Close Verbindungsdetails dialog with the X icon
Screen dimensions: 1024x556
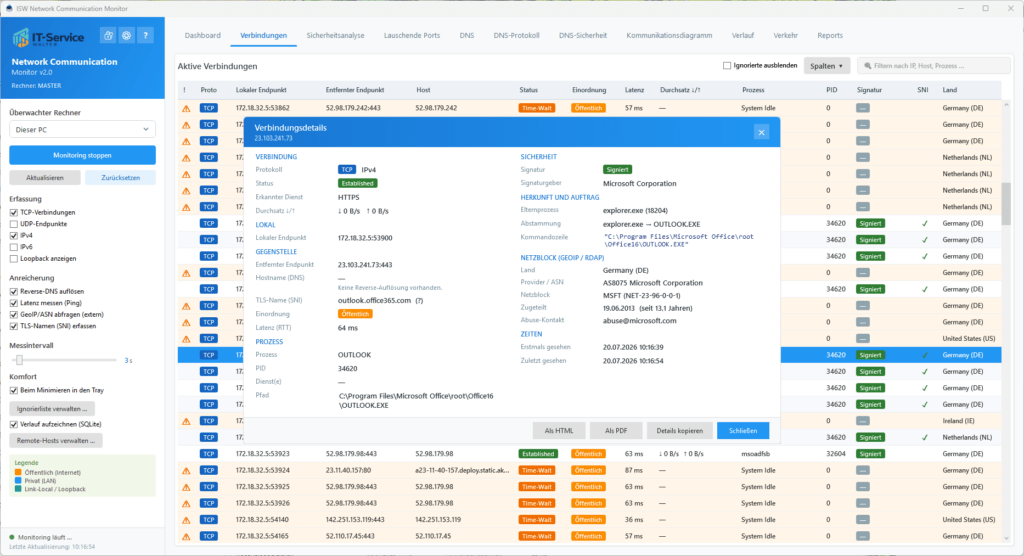click(x=761, y=133)
